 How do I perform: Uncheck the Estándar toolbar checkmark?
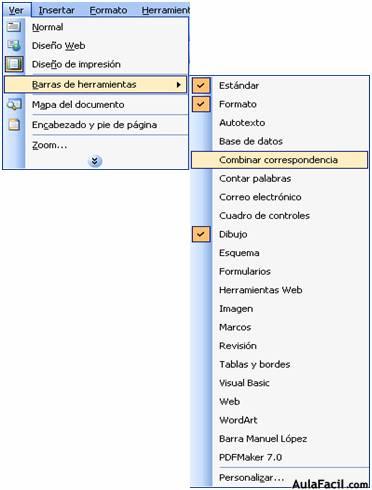[201, 85]
